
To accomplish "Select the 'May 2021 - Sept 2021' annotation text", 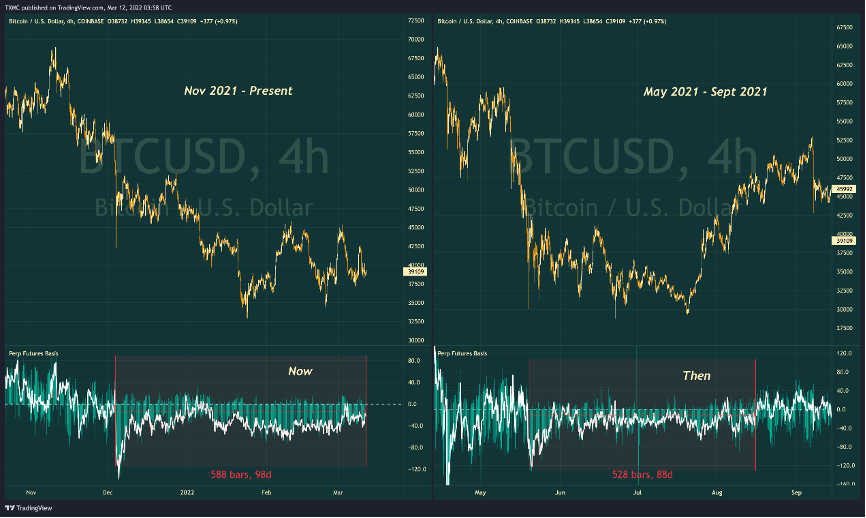I will pos(705,92).
